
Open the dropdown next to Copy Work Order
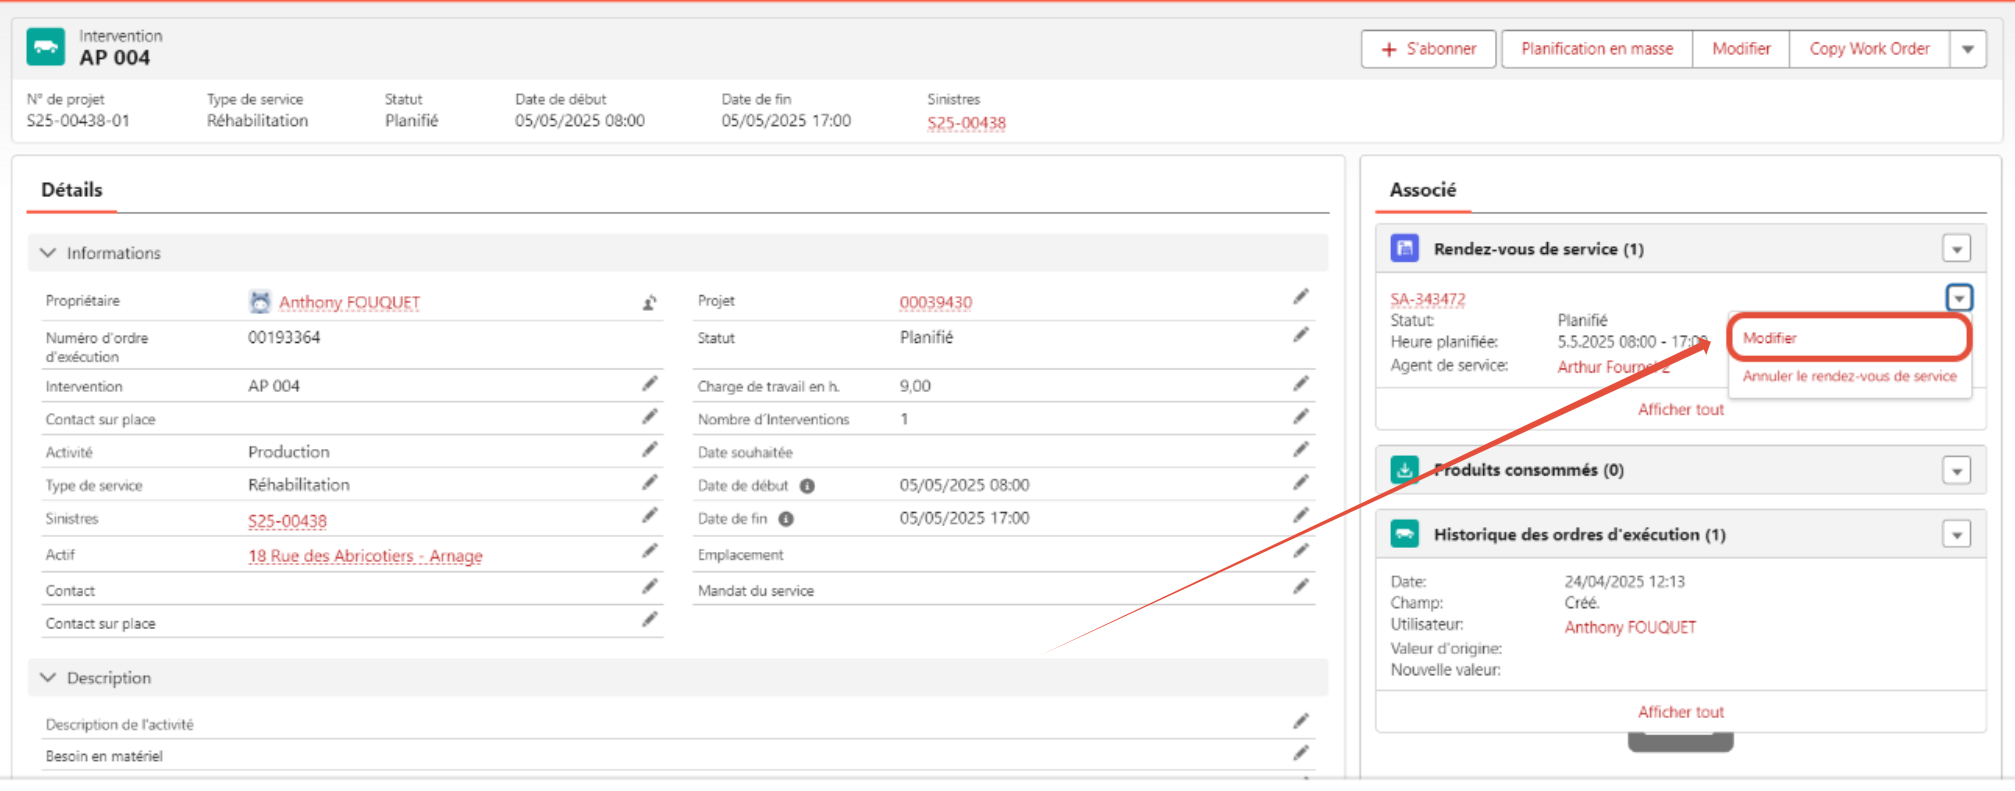coord(1968,49)
